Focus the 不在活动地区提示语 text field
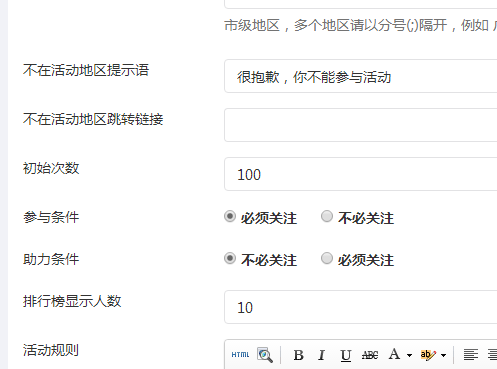The image size is (497, 369). pos(361,76)
